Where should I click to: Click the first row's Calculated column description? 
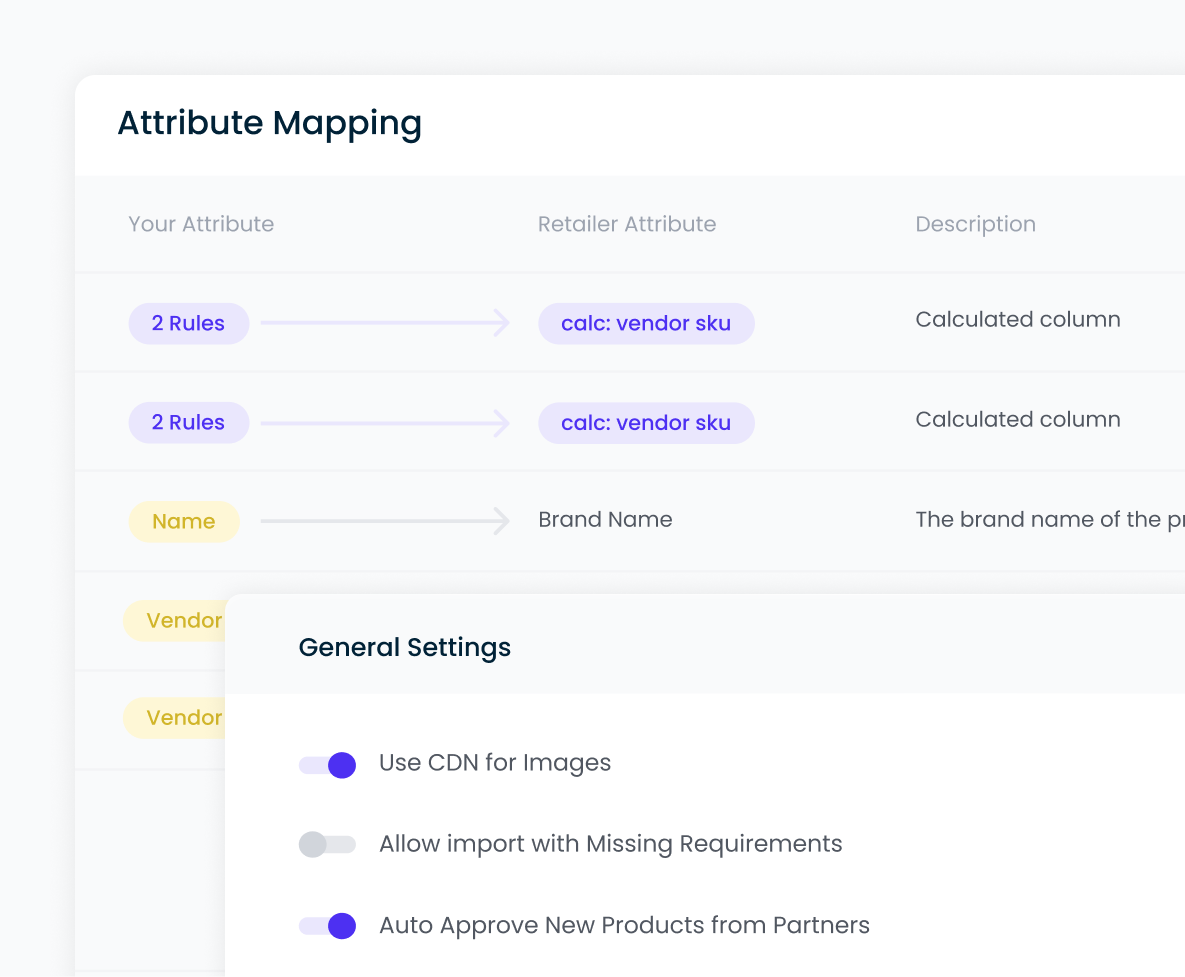1018,320
